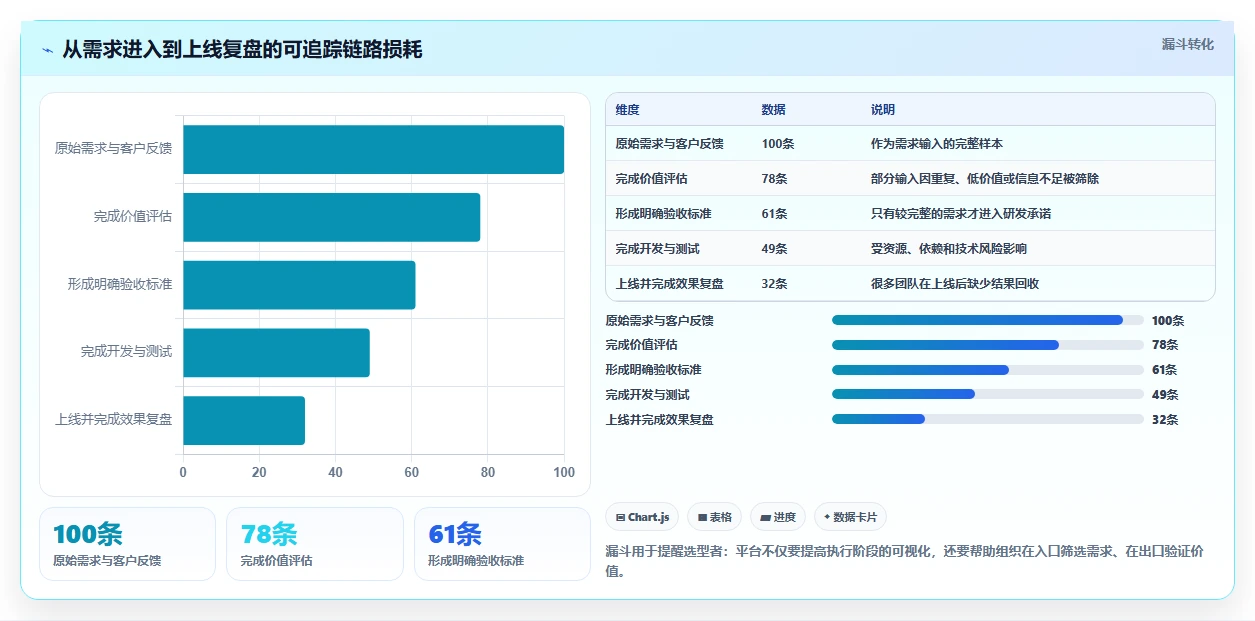Click the 说明 column header
Viewport: 1255px width, 621px height.
point(883,110)
